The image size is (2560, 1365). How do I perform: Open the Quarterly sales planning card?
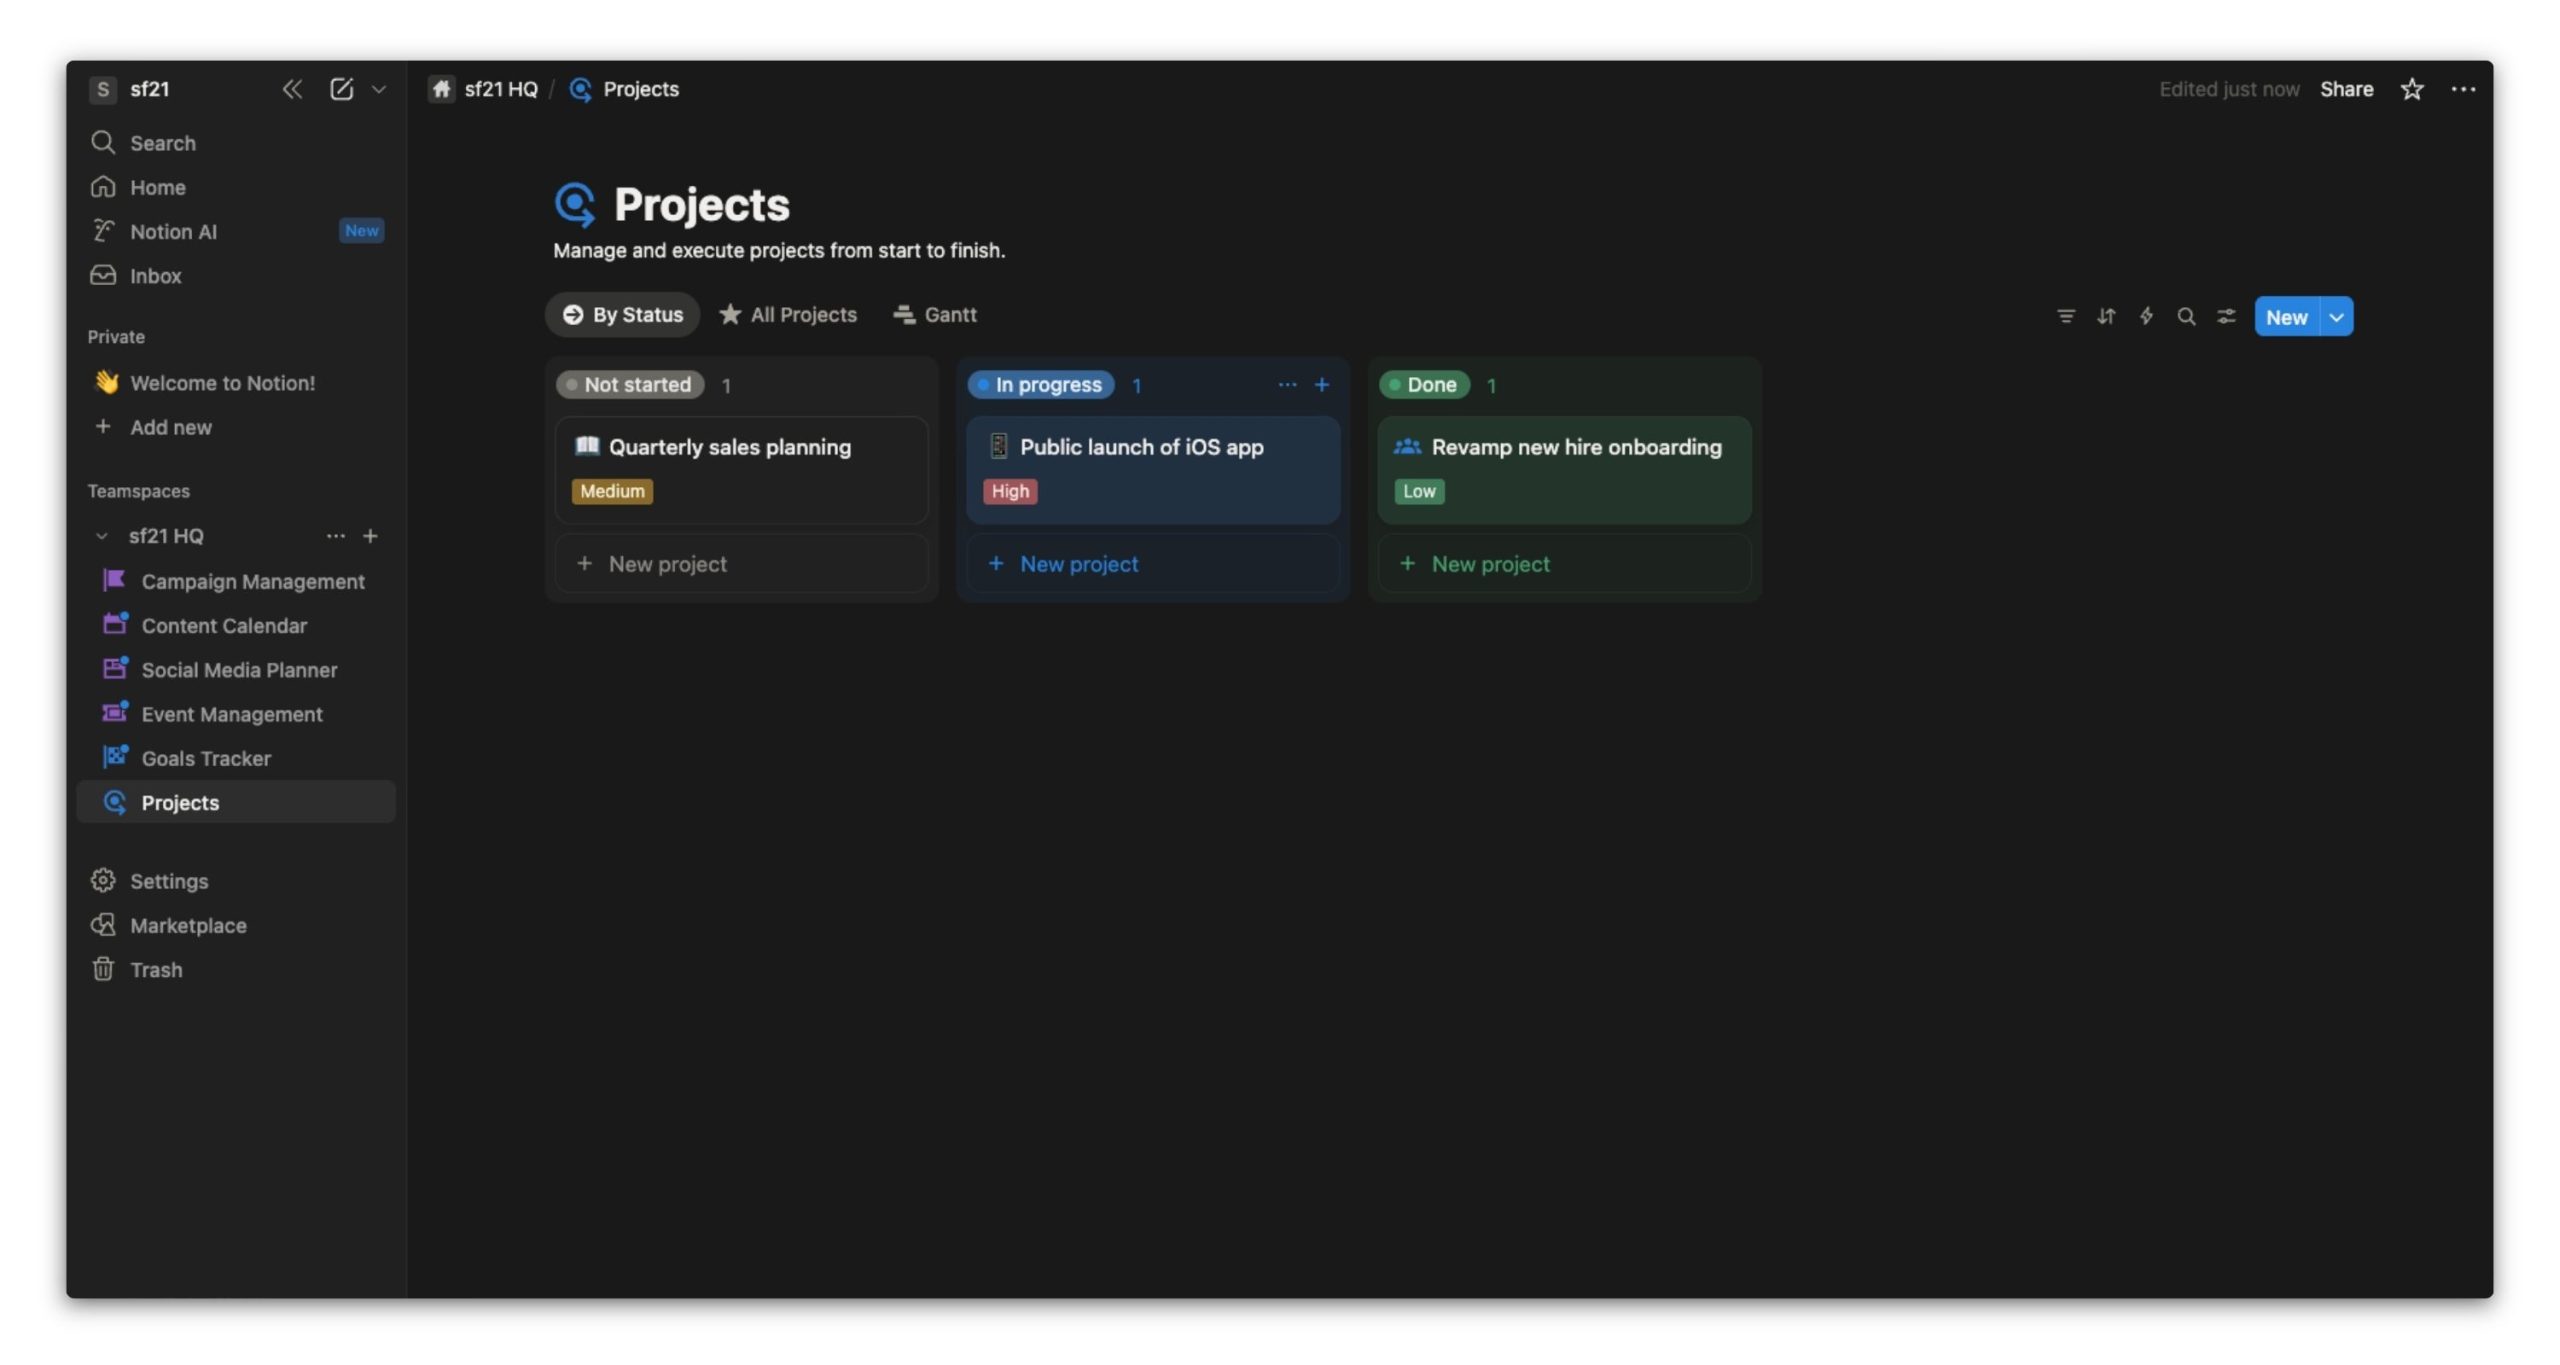(729, 447)
